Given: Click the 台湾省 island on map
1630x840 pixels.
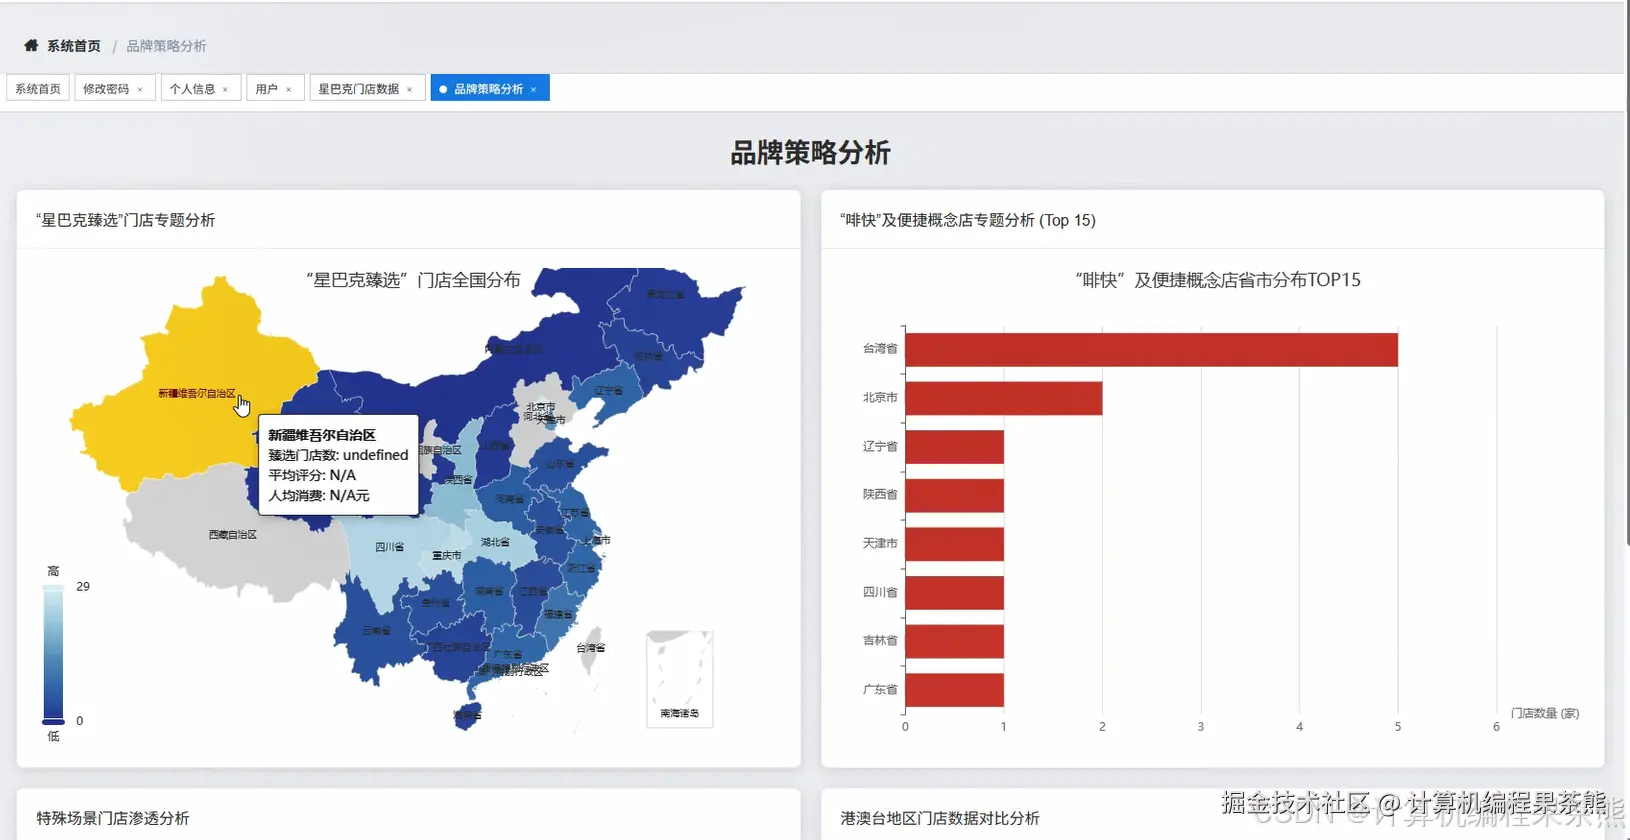Looking at the screenshot, I should (x=593, y=648).
